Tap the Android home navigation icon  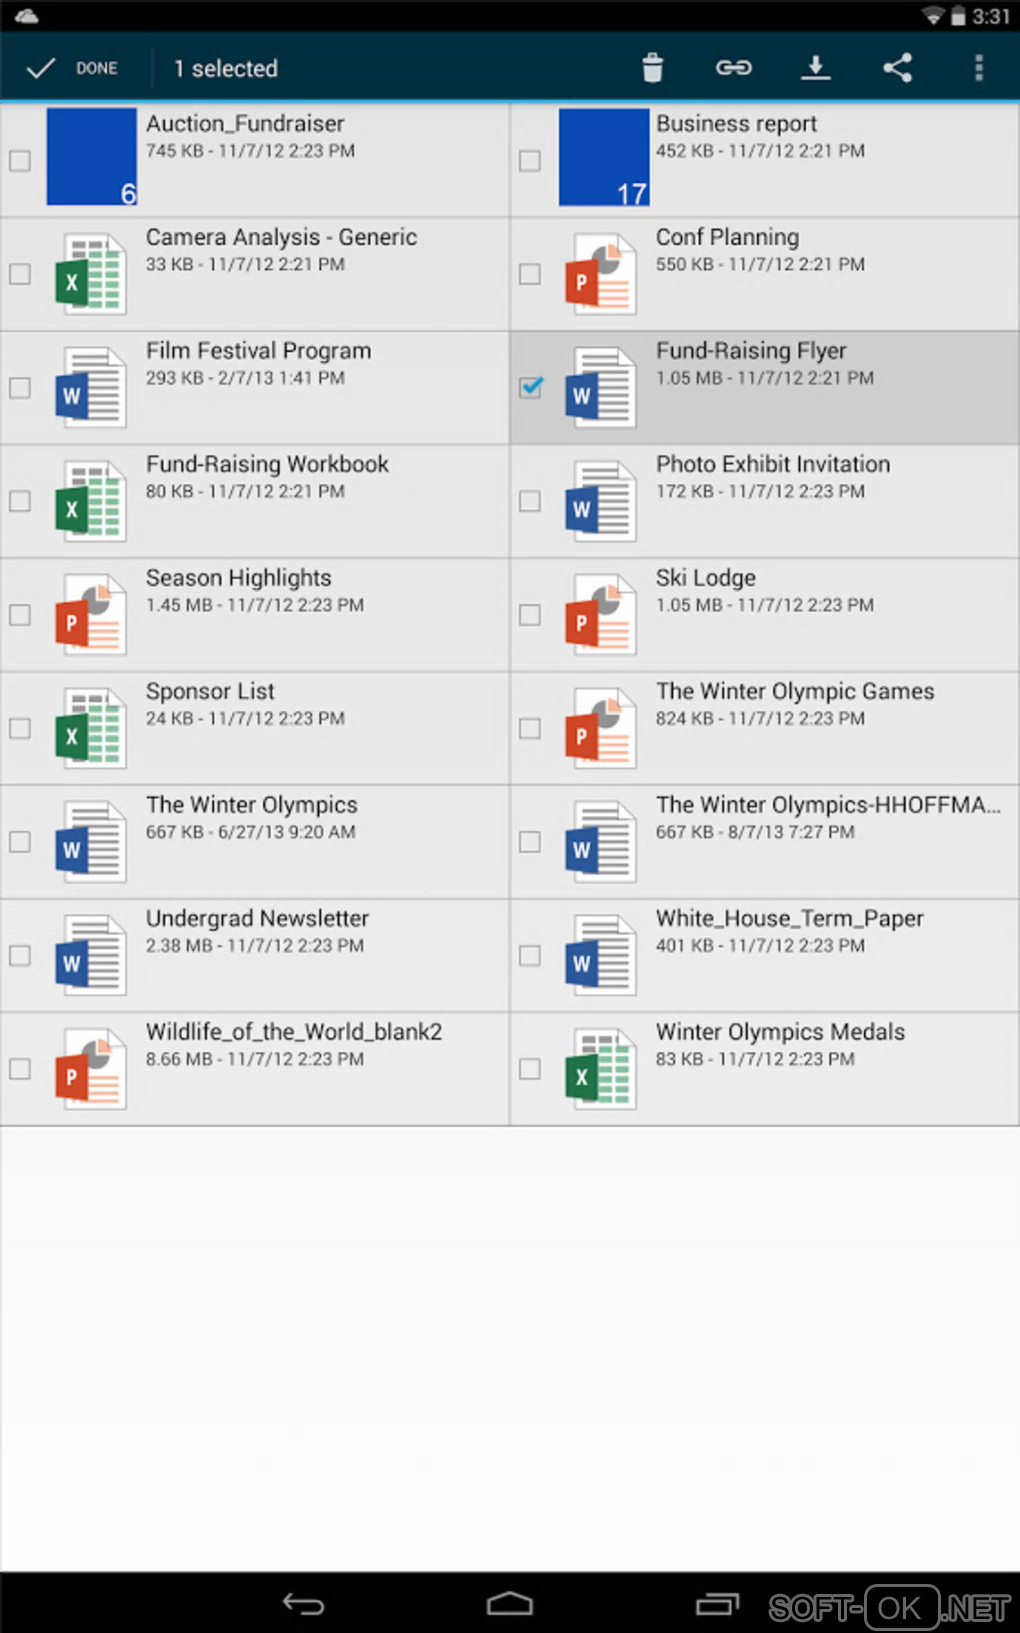509,1604
